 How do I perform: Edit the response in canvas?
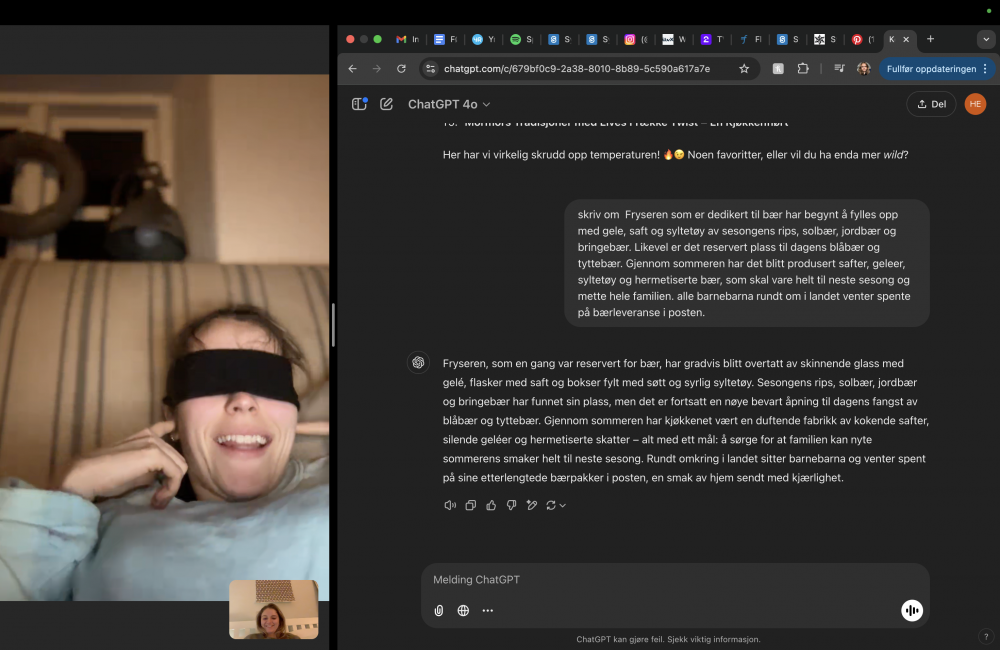tap(532, 505)
